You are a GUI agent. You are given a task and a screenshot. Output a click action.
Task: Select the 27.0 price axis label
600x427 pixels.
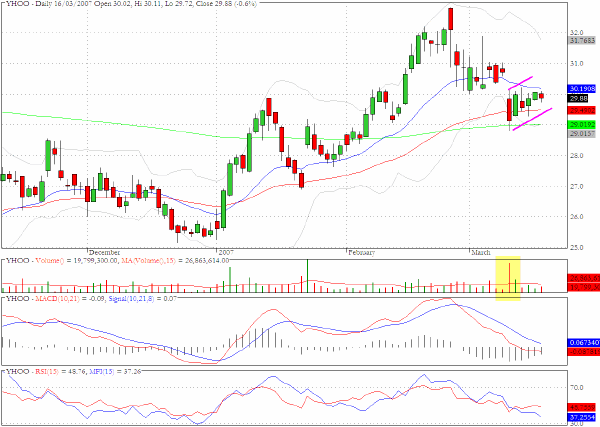click(577, 186)
